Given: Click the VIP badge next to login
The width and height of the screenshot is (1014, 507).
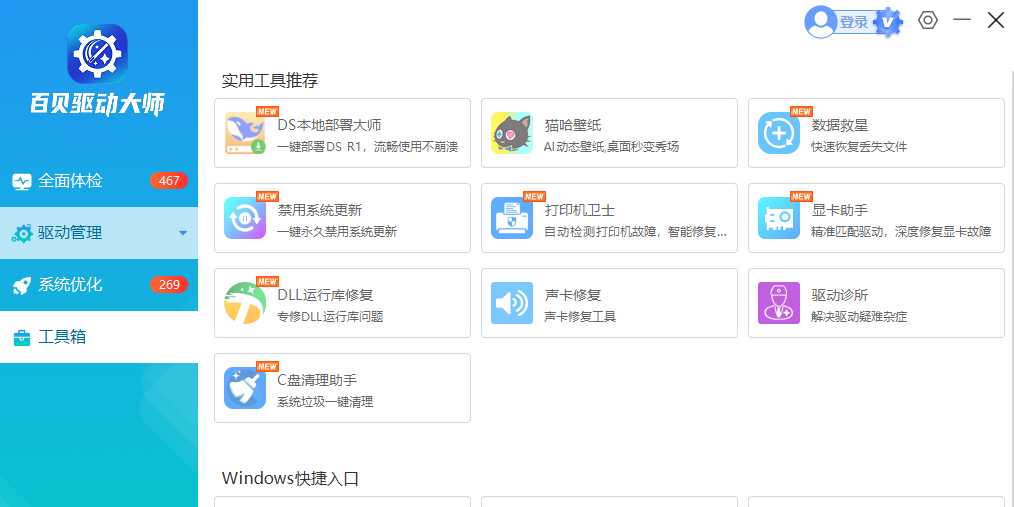Looking at the screenshot, I should pos(887,22).
